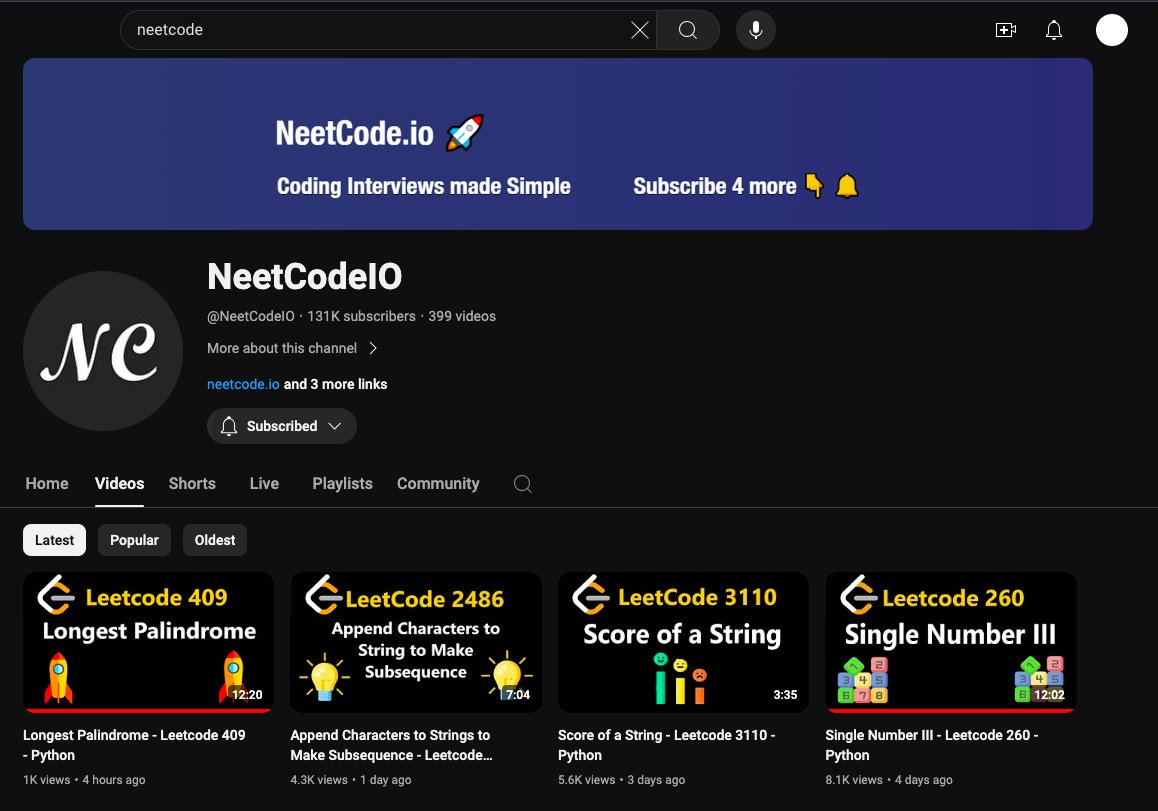Viewport: 1158px width, 811px height.
Task: Open title Single Number III - Leetcode 260
Action: tap(931, 745)
